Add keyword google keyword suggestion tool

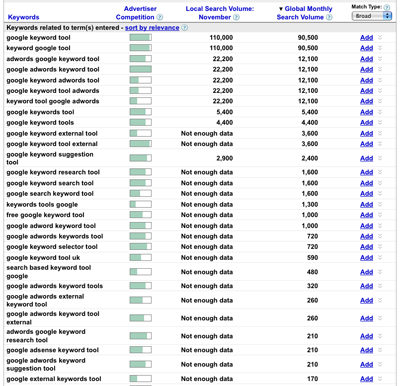(366, 158)
